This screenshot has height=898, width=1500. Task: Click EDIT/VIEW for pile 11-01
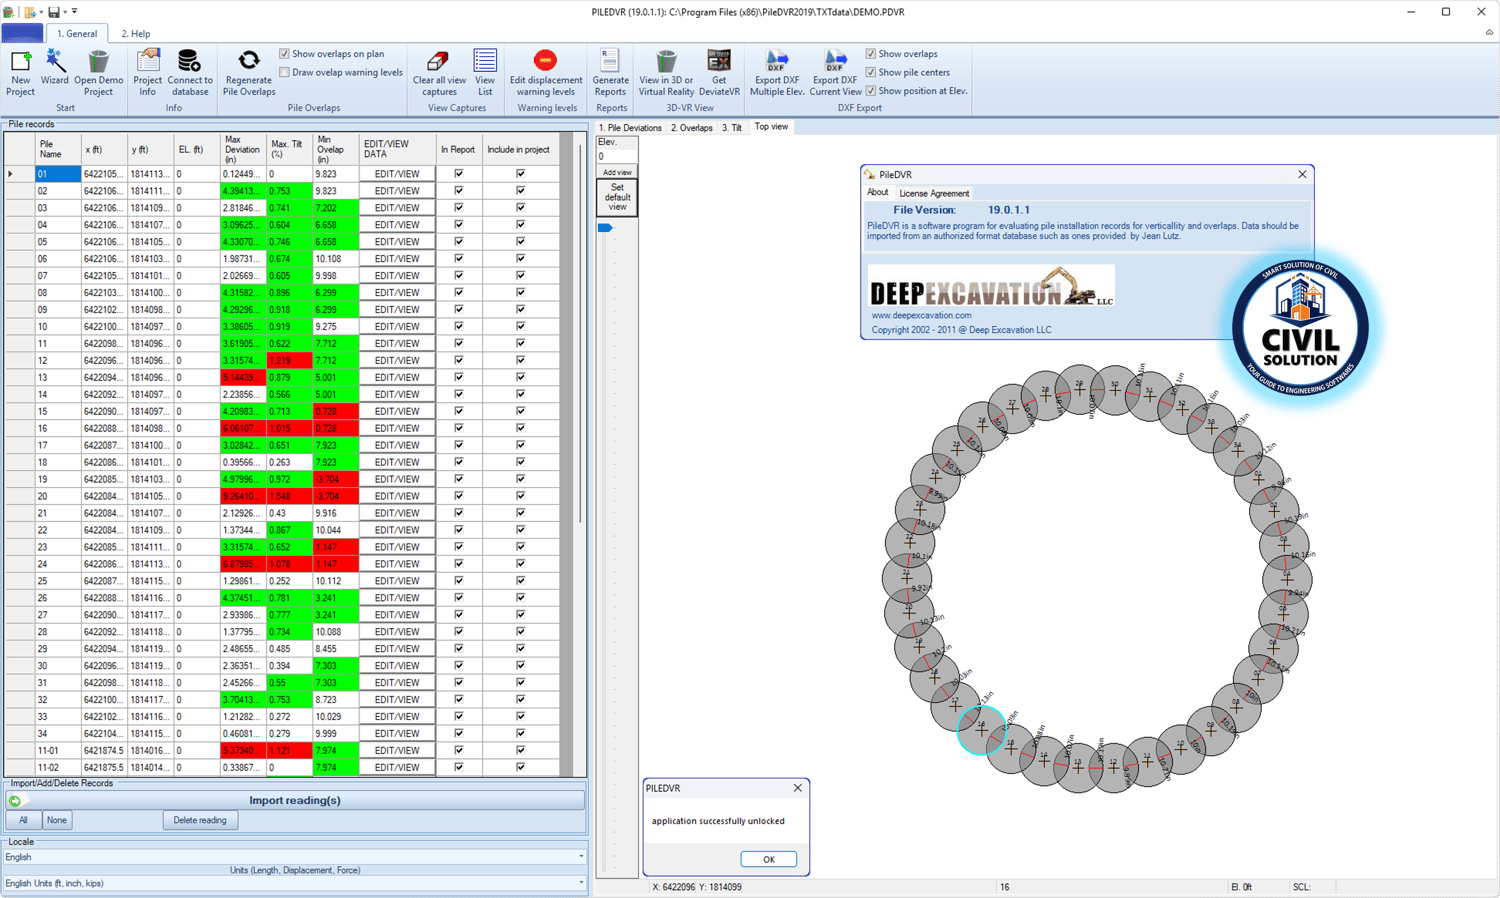397,751
